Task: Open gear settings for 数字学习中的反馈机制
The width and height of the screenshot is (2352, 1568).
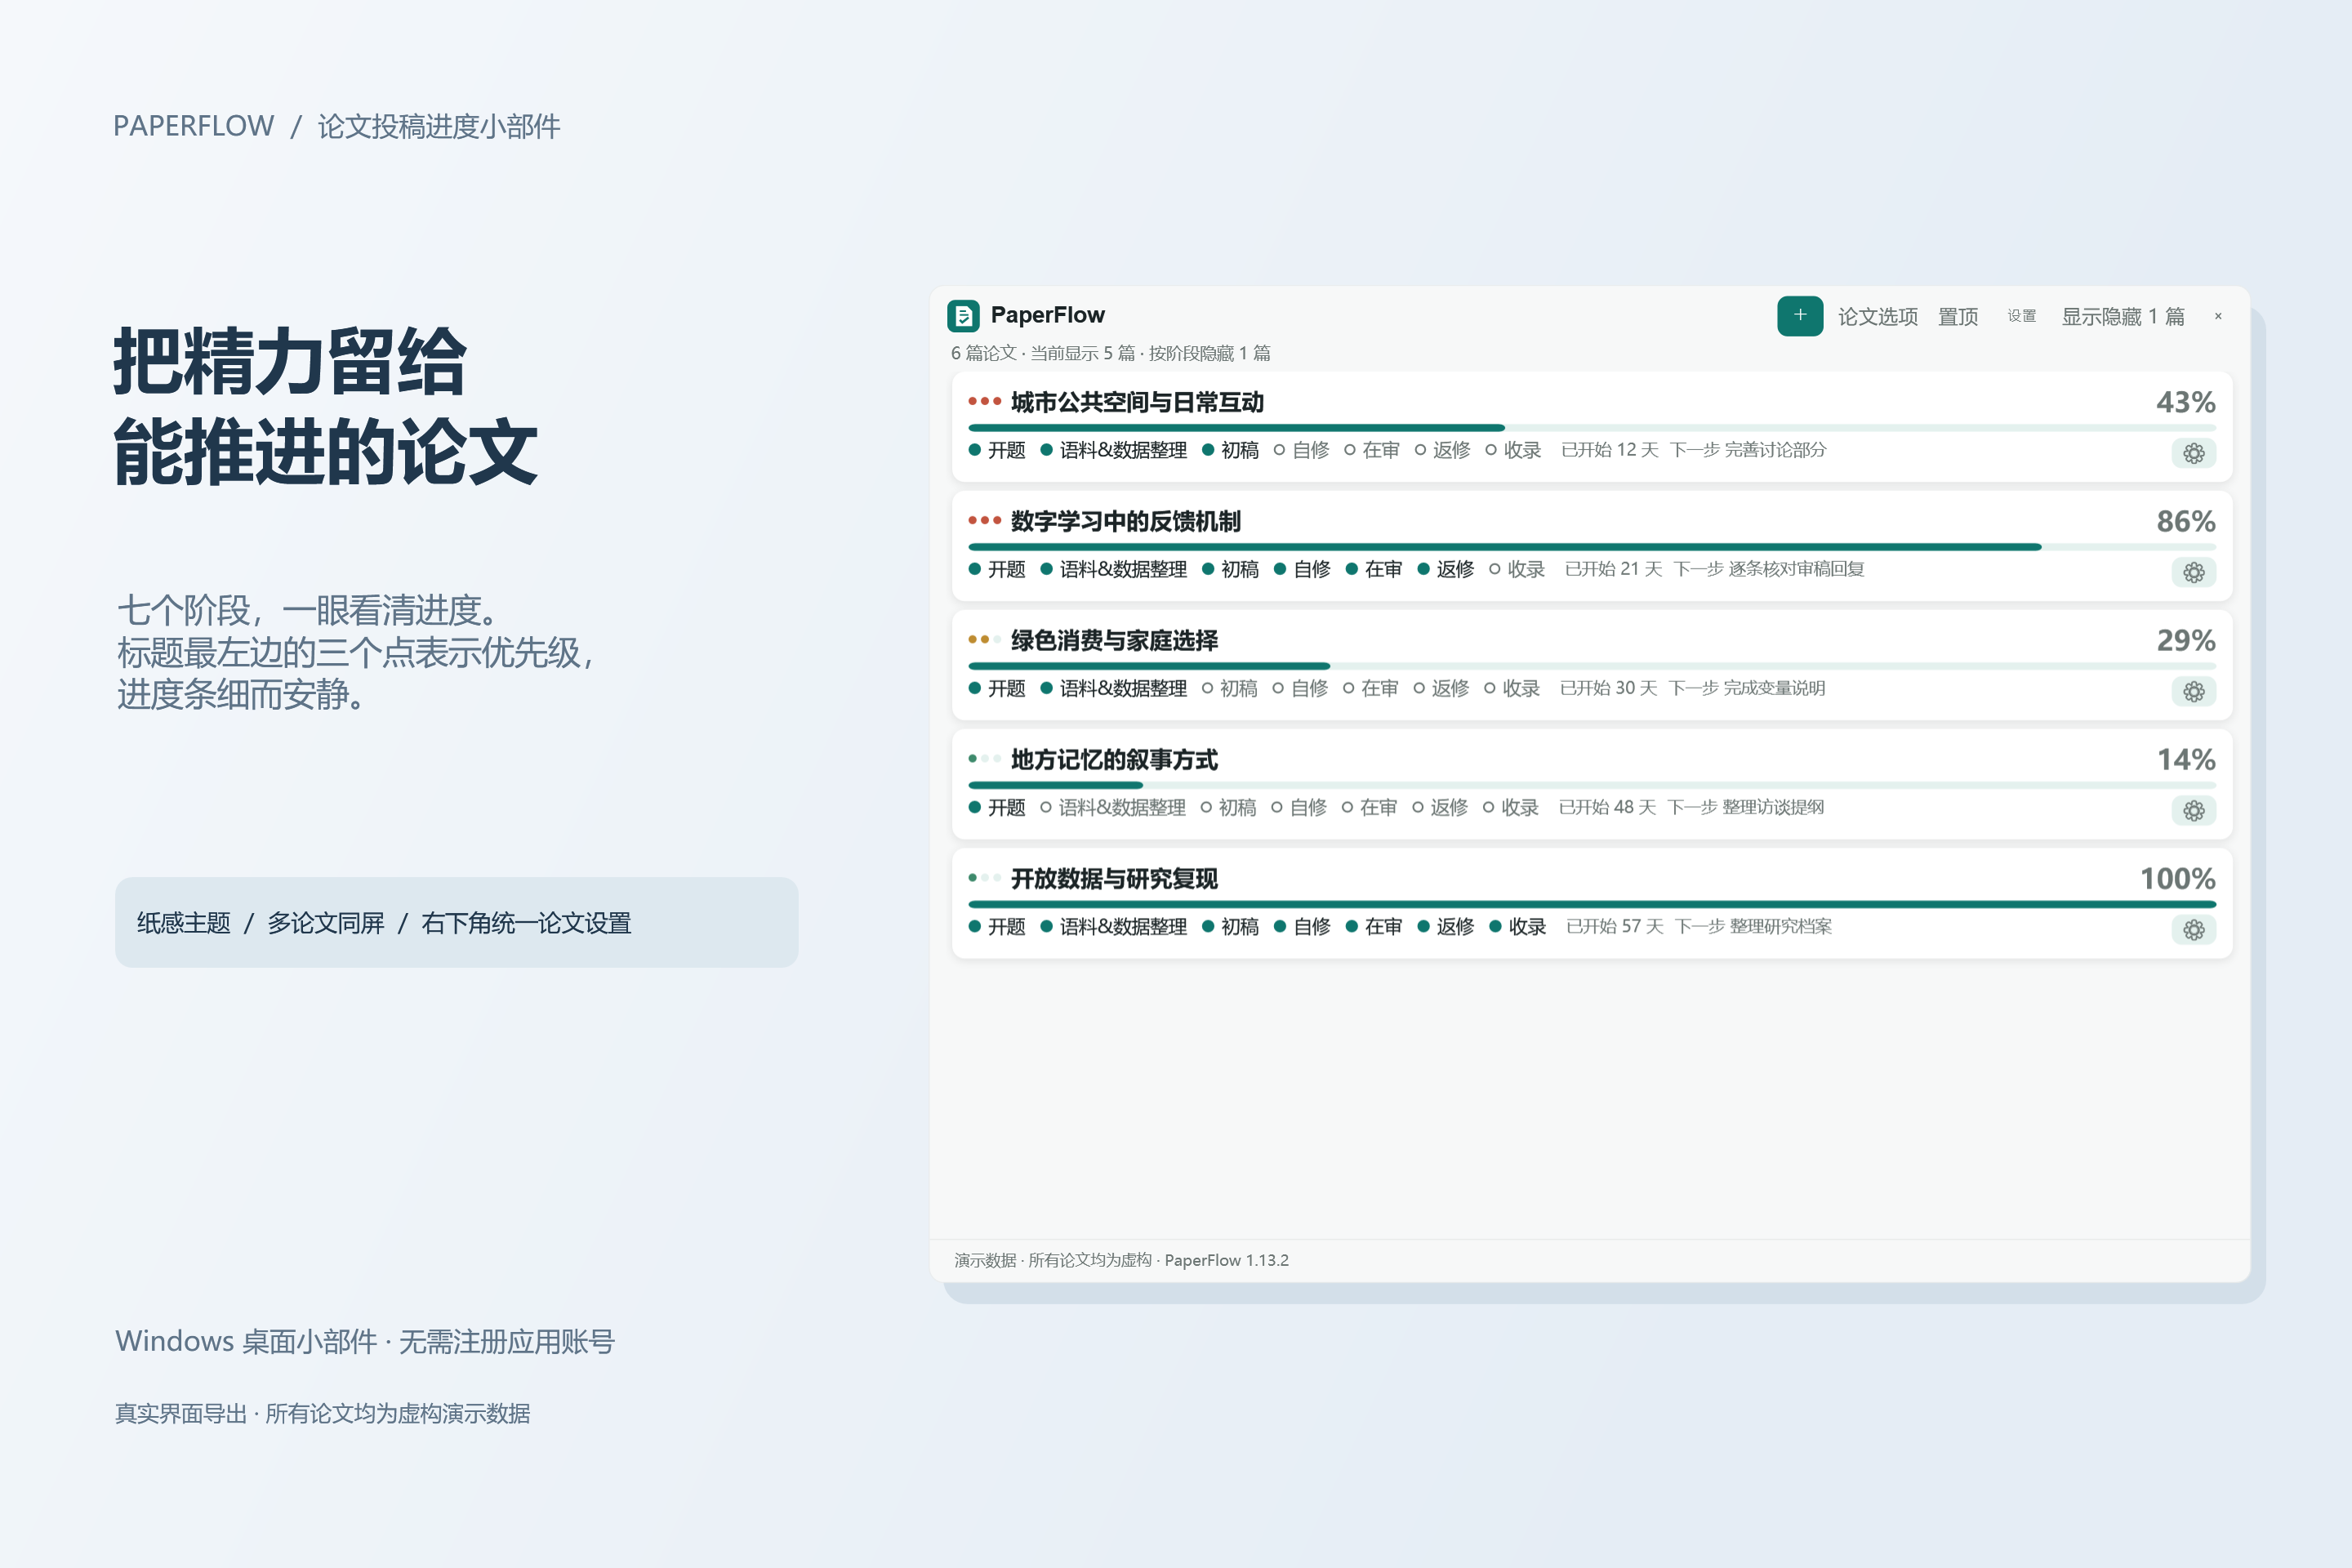Action: click(x=2193, y=572)
